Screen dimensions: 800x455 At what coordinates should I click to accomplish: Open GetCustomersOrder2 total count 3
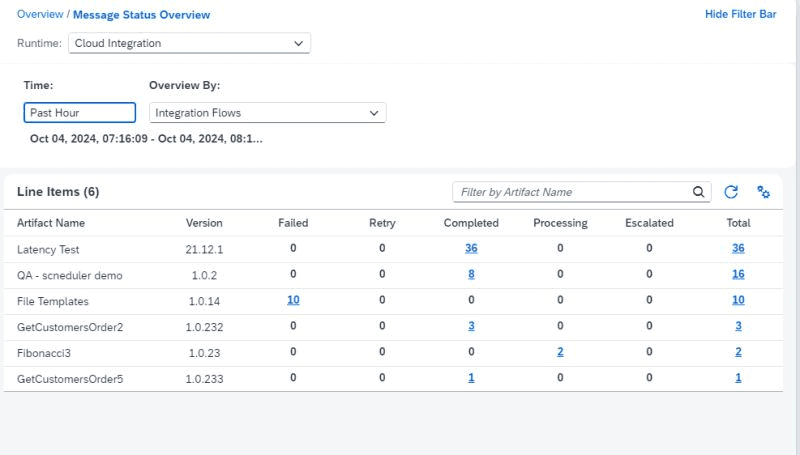point(738,326)
